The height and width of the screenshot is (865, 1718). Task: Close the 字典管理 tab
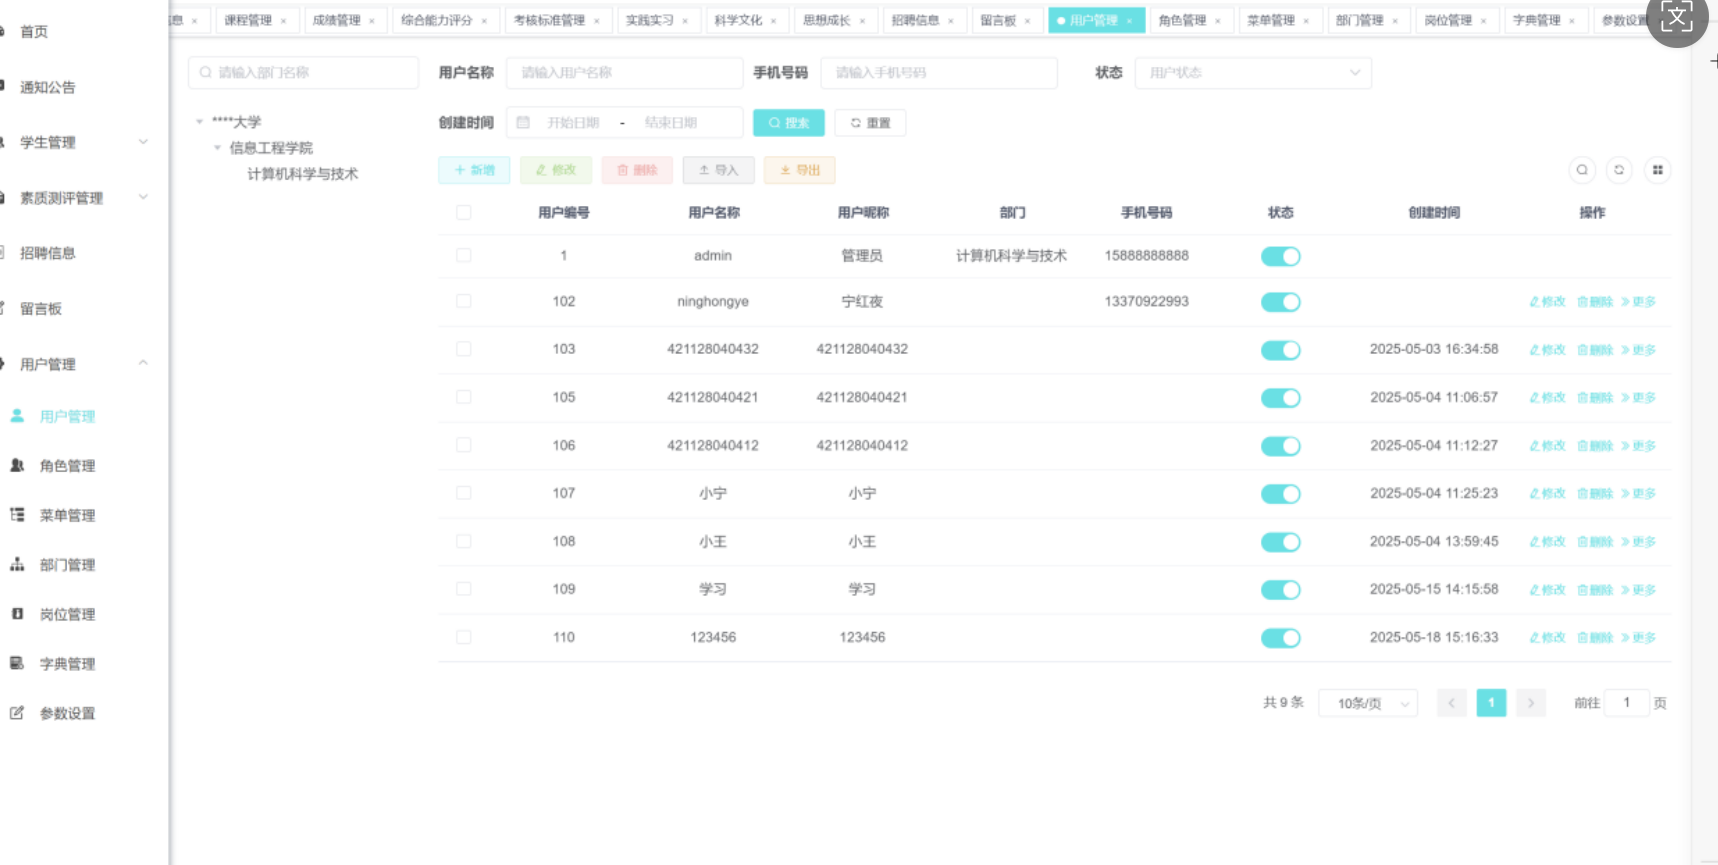[1572, 21]
